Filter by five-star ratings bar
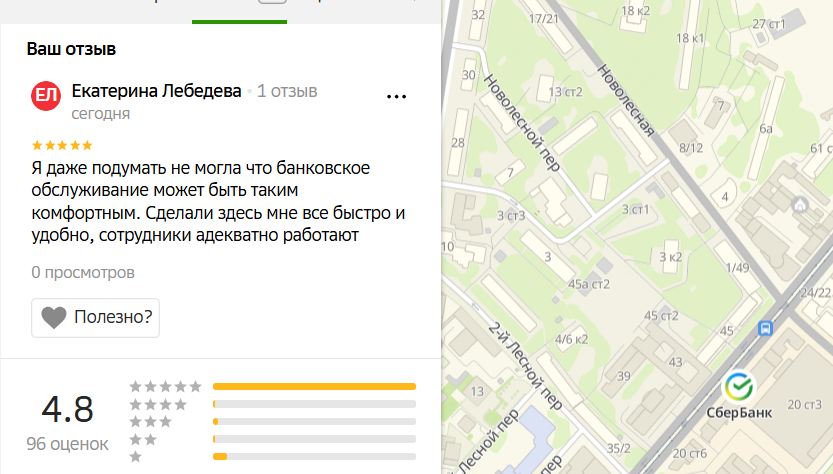Viewport: 833px width, 474px height. [x=314, y=386]
